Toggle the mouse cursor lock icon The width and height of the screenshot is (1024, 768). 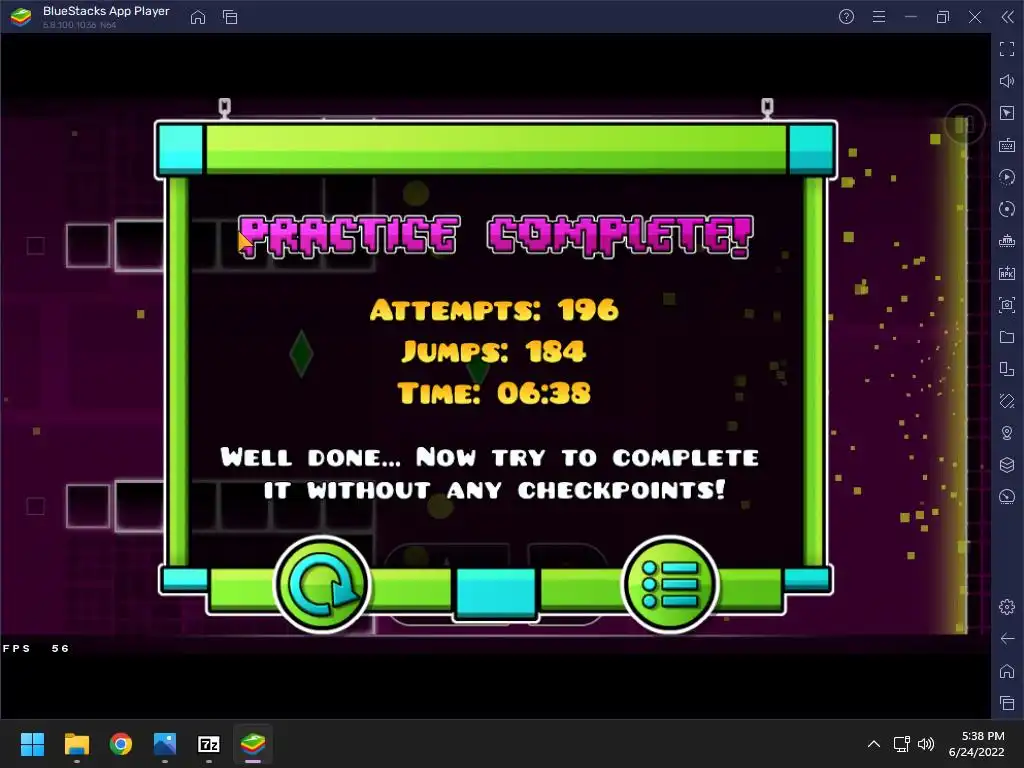pyautogui.click(x=1007, y=113)
